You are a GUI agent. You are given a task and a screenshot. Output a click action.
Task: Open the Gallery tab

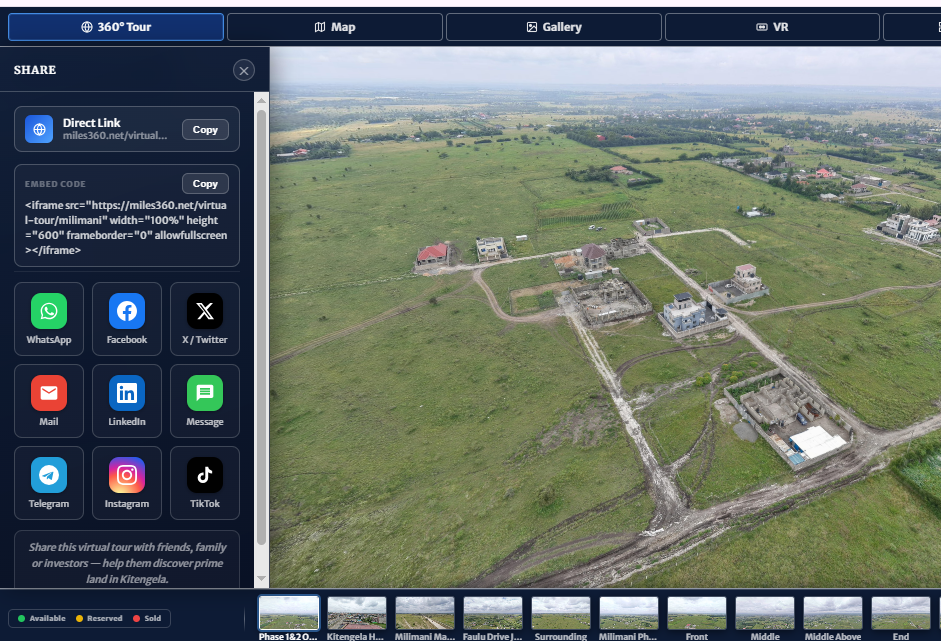click(554, 27)
